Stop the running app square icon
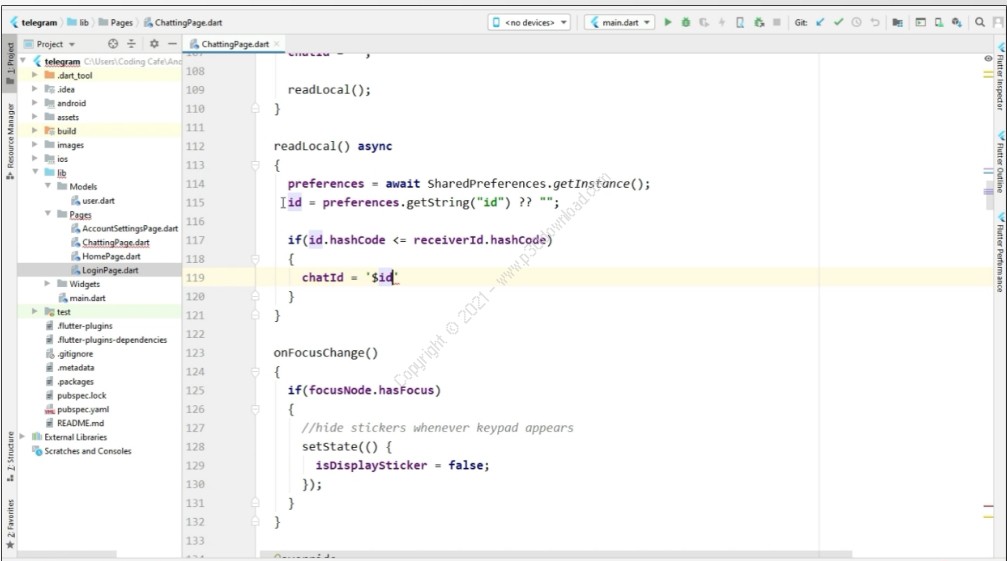 pyautogui.click(x=776, y=22)
